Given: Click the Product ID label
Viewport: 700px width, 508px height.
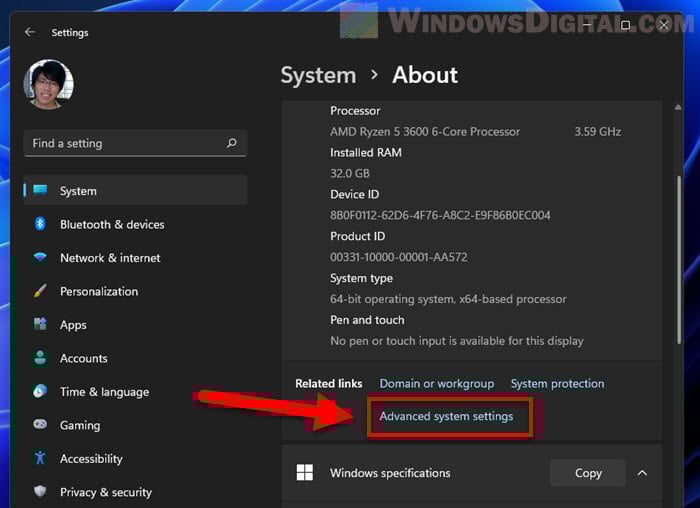Looking at the screenshot, I should click(x=357, y=236).
